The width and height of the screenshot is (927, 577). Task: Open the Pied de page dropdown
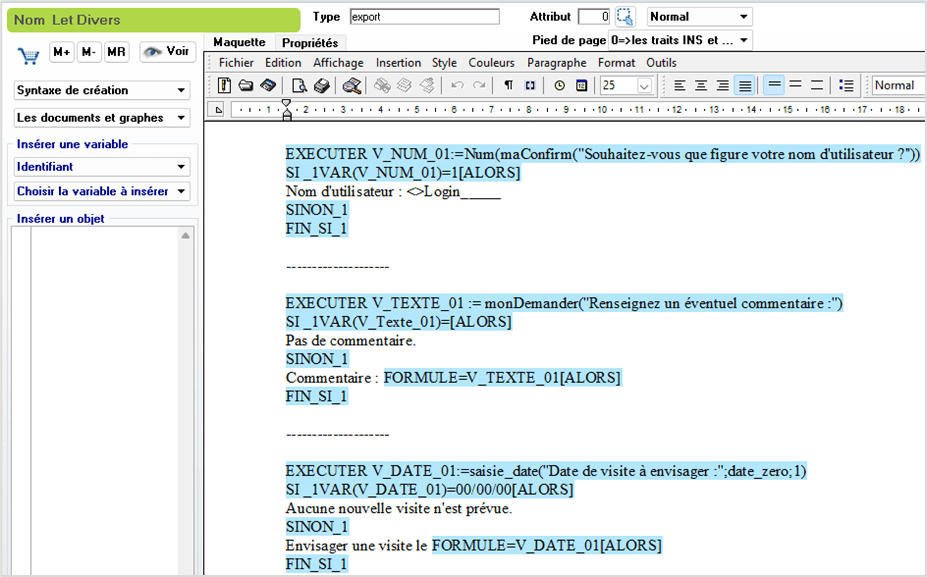[x=680, y=40]
